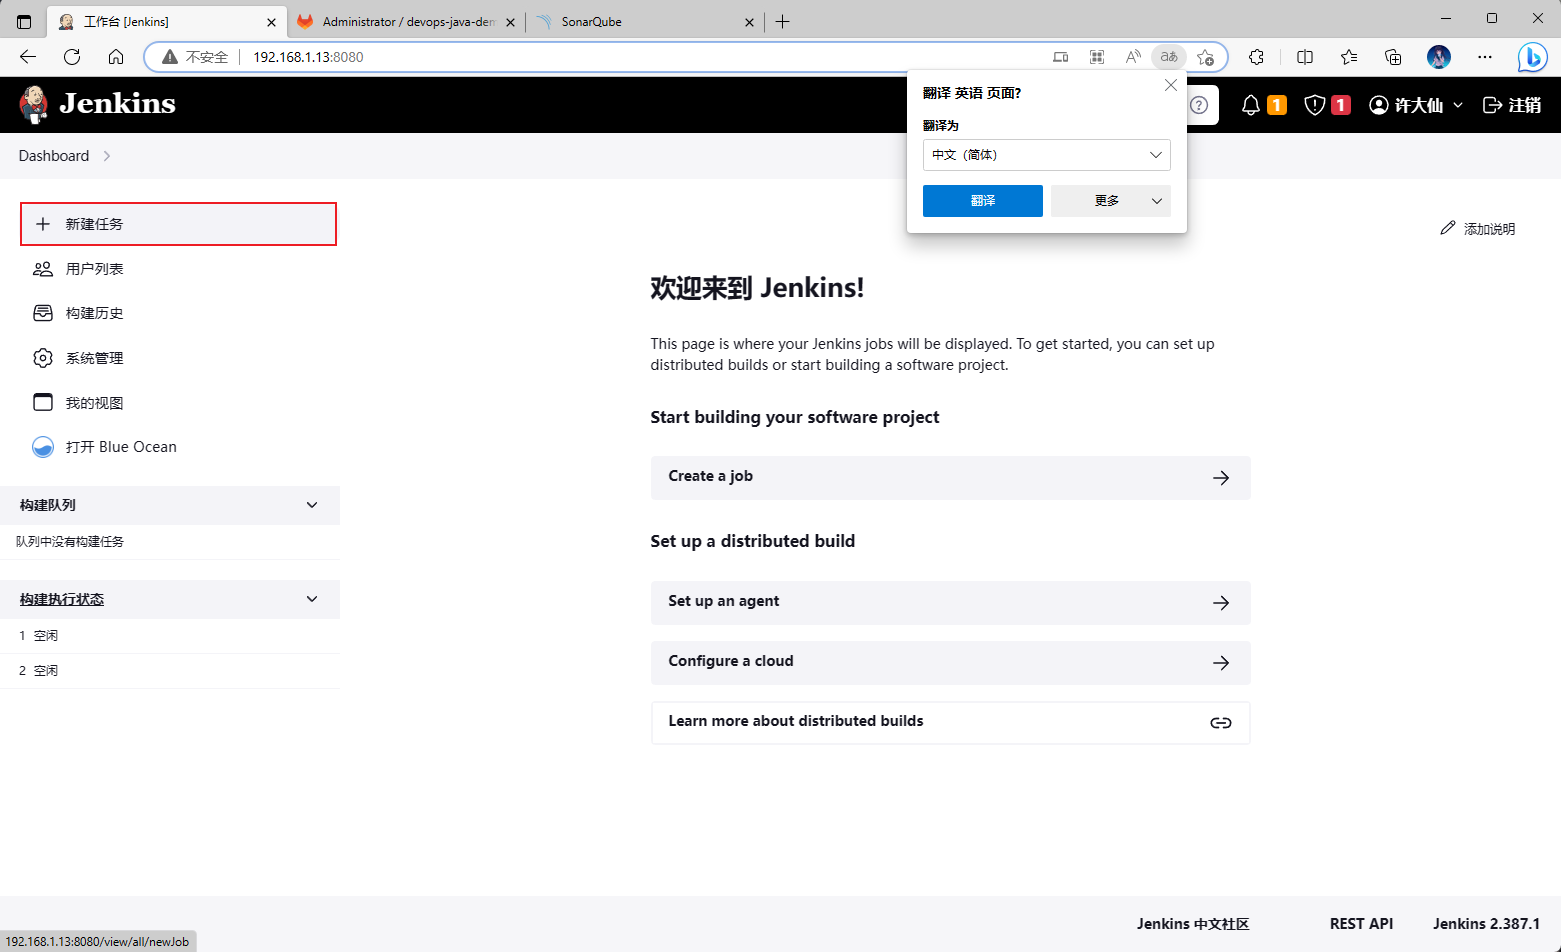Collapse the 构建队列 section
The width and height of the screenshot is (1561, 952).
pos(312,505)
